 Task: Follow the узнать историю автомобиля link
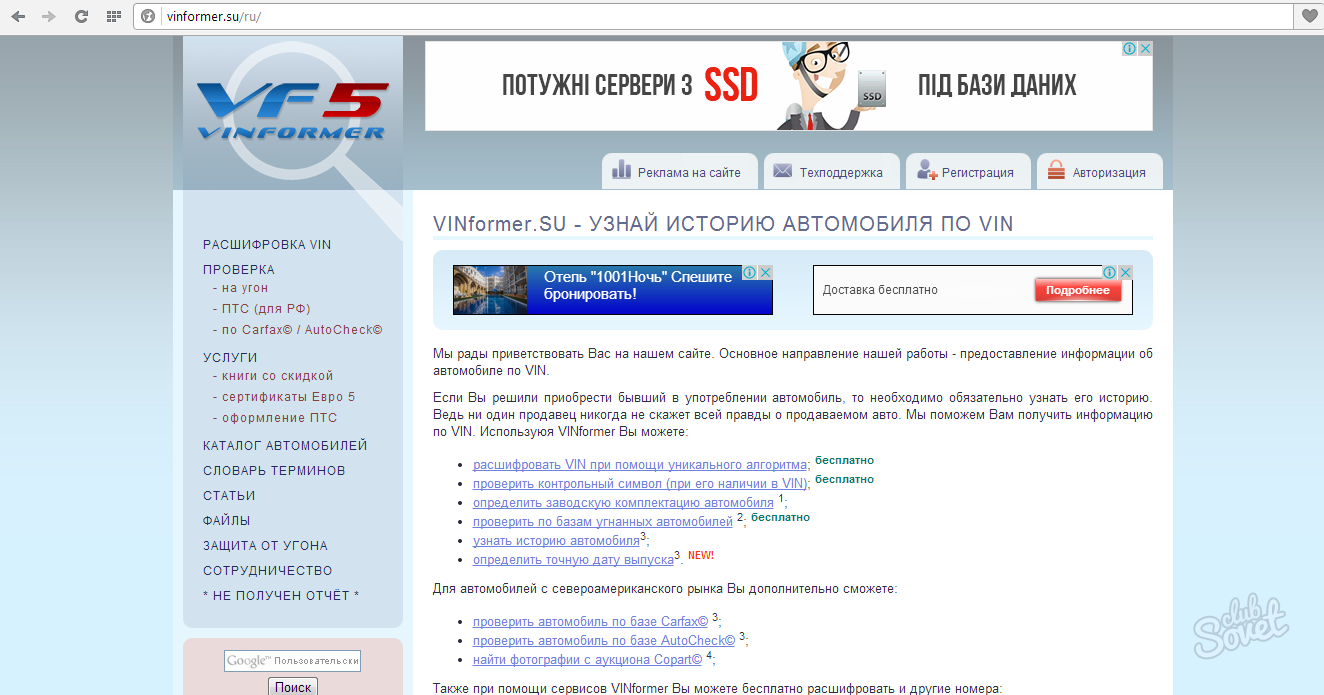(556, 541)
